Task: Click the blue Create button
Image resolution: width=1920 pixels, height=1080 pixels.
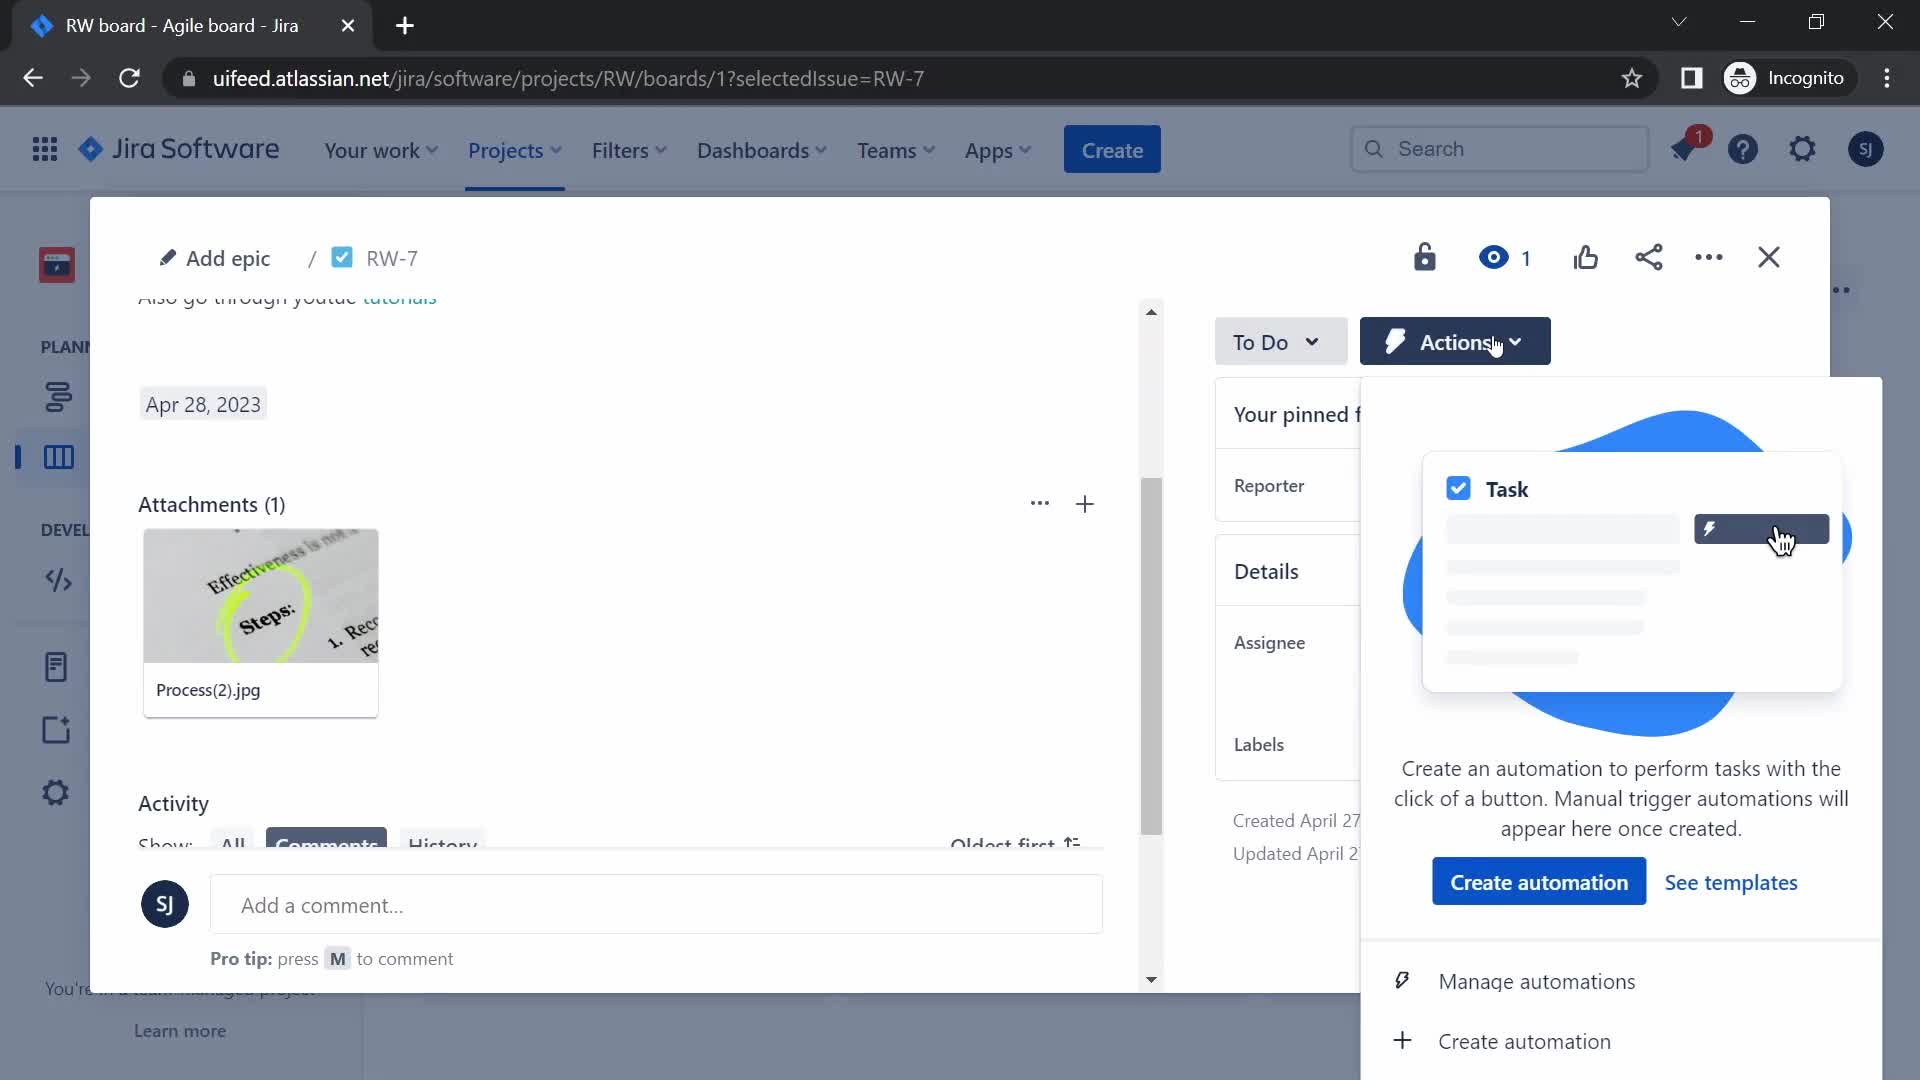Action: 1112,150
